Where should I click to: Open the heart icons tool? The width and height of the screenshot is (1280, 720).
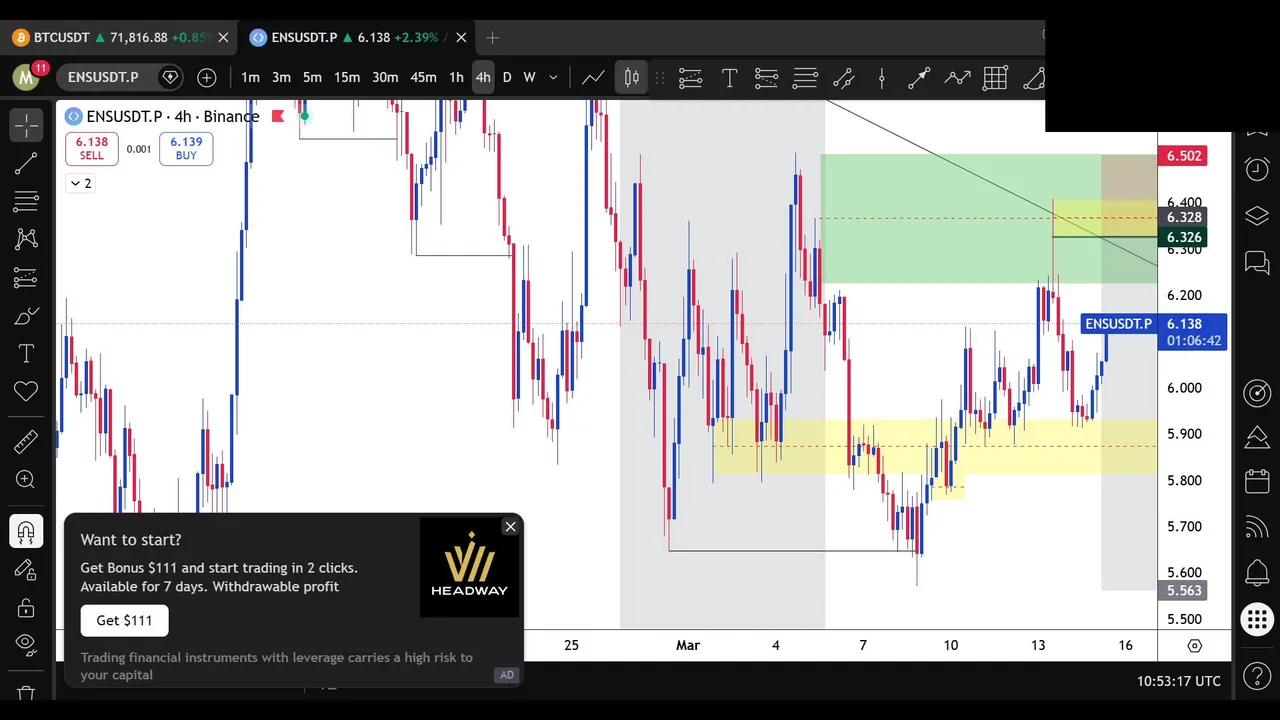(x=26, y=392)
